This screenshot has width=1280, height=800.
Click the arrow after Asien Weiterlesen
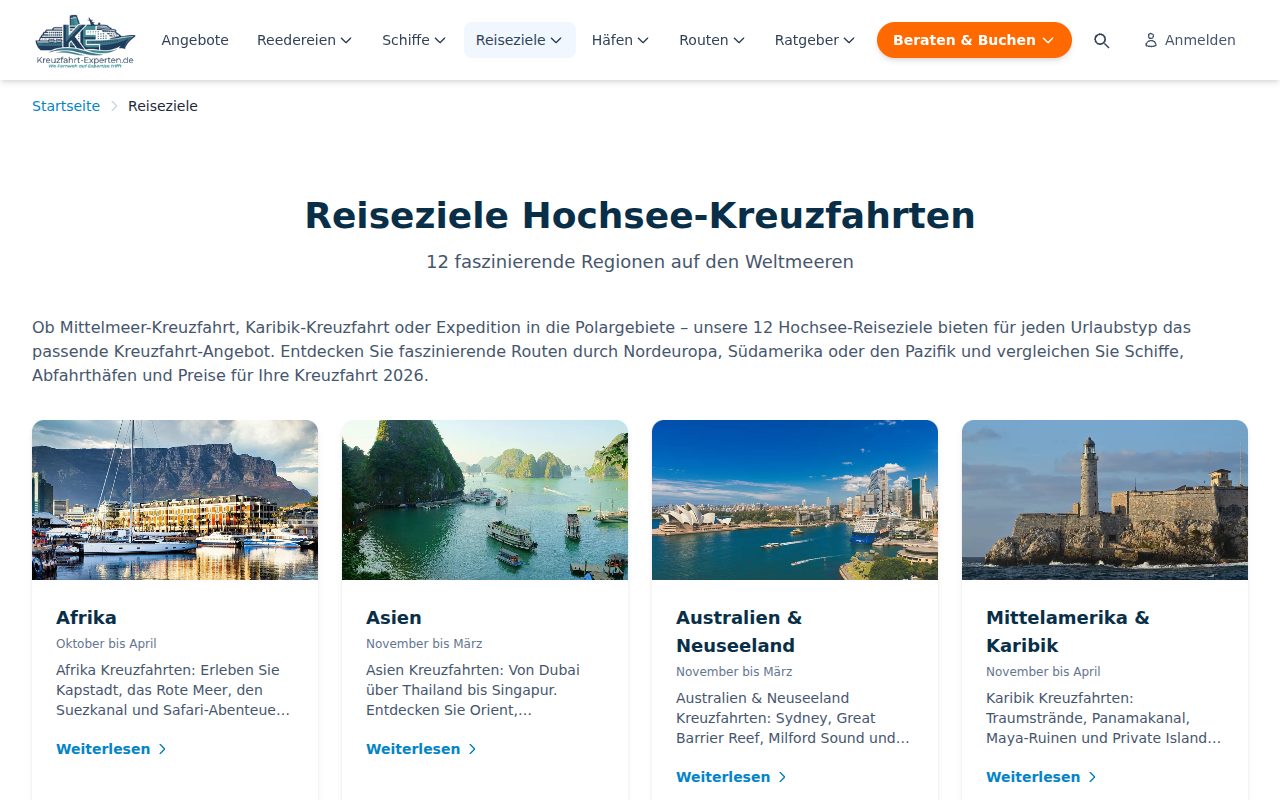click(x=472, y=749)
